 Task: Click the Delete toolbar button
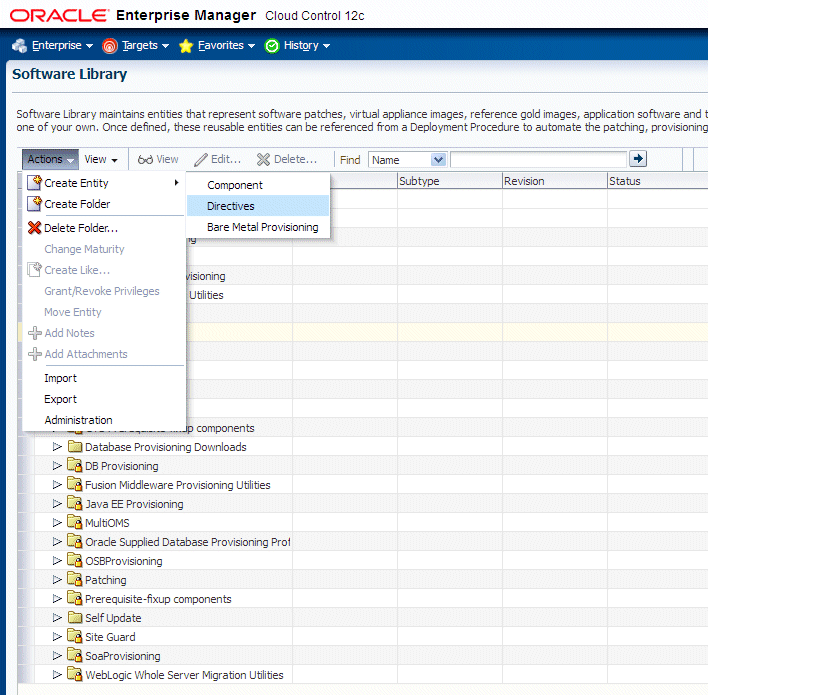click(287, 159)
